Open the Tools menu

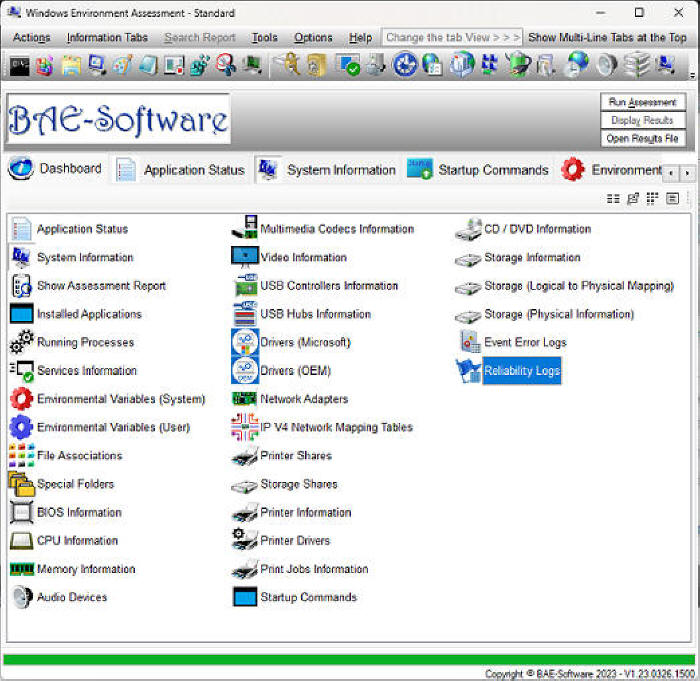(x=265, y=38)
